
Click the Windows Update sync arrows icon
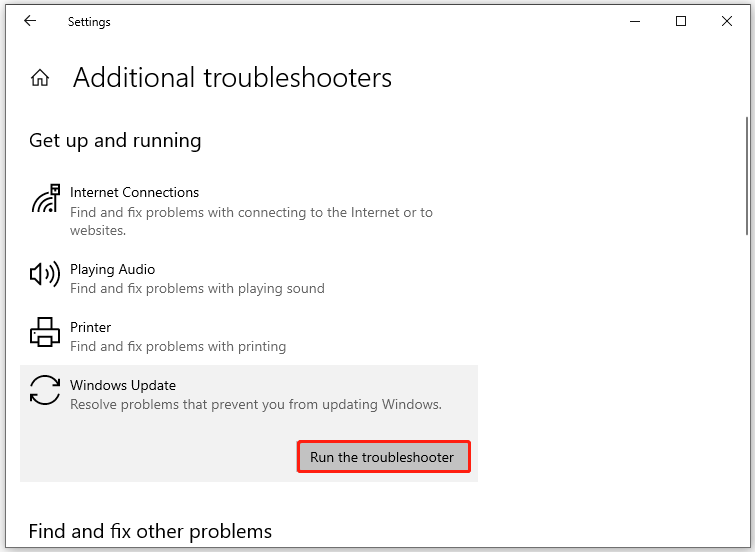[45, 390]
